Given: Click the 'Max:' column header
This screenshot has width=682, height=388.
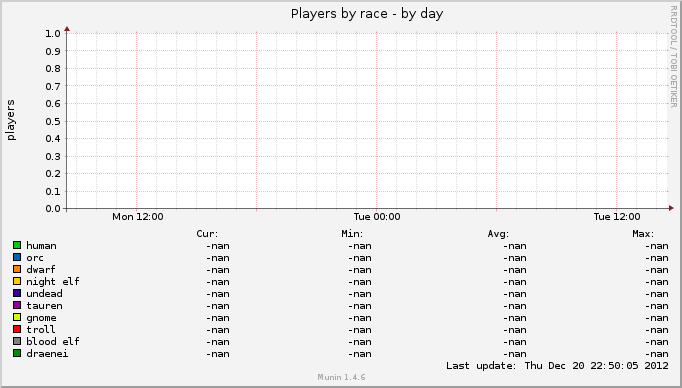Looking at the screenshot, I should click(x=643, y=234).
